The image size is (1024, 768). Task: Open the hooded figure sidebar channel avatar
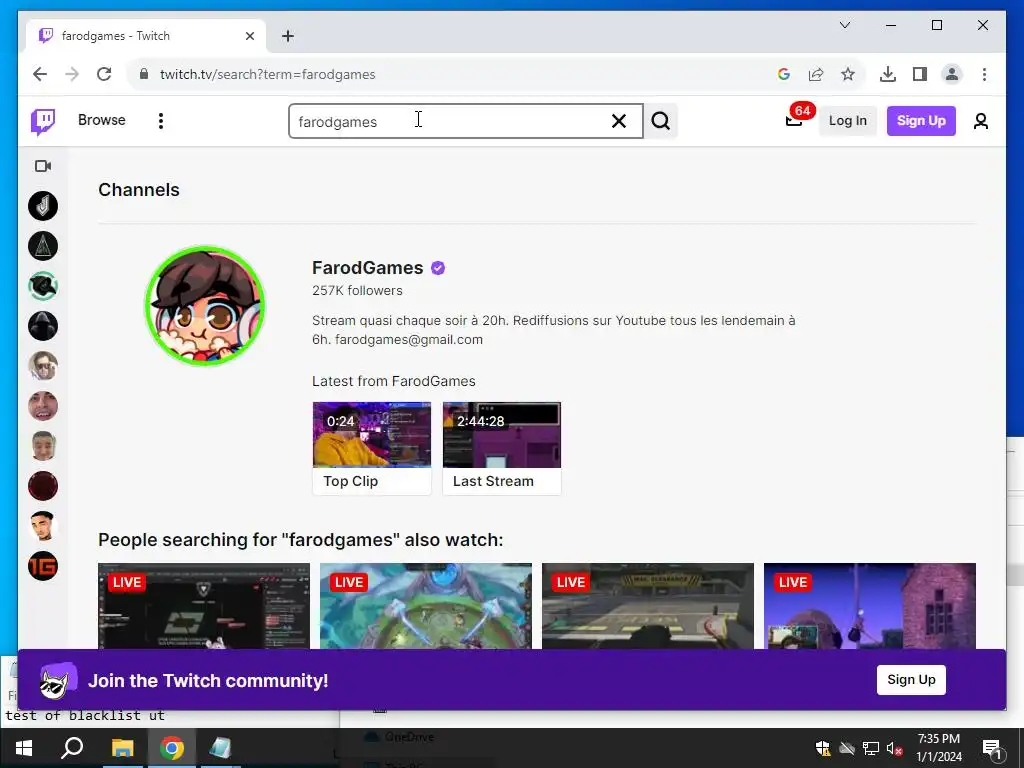43,326
